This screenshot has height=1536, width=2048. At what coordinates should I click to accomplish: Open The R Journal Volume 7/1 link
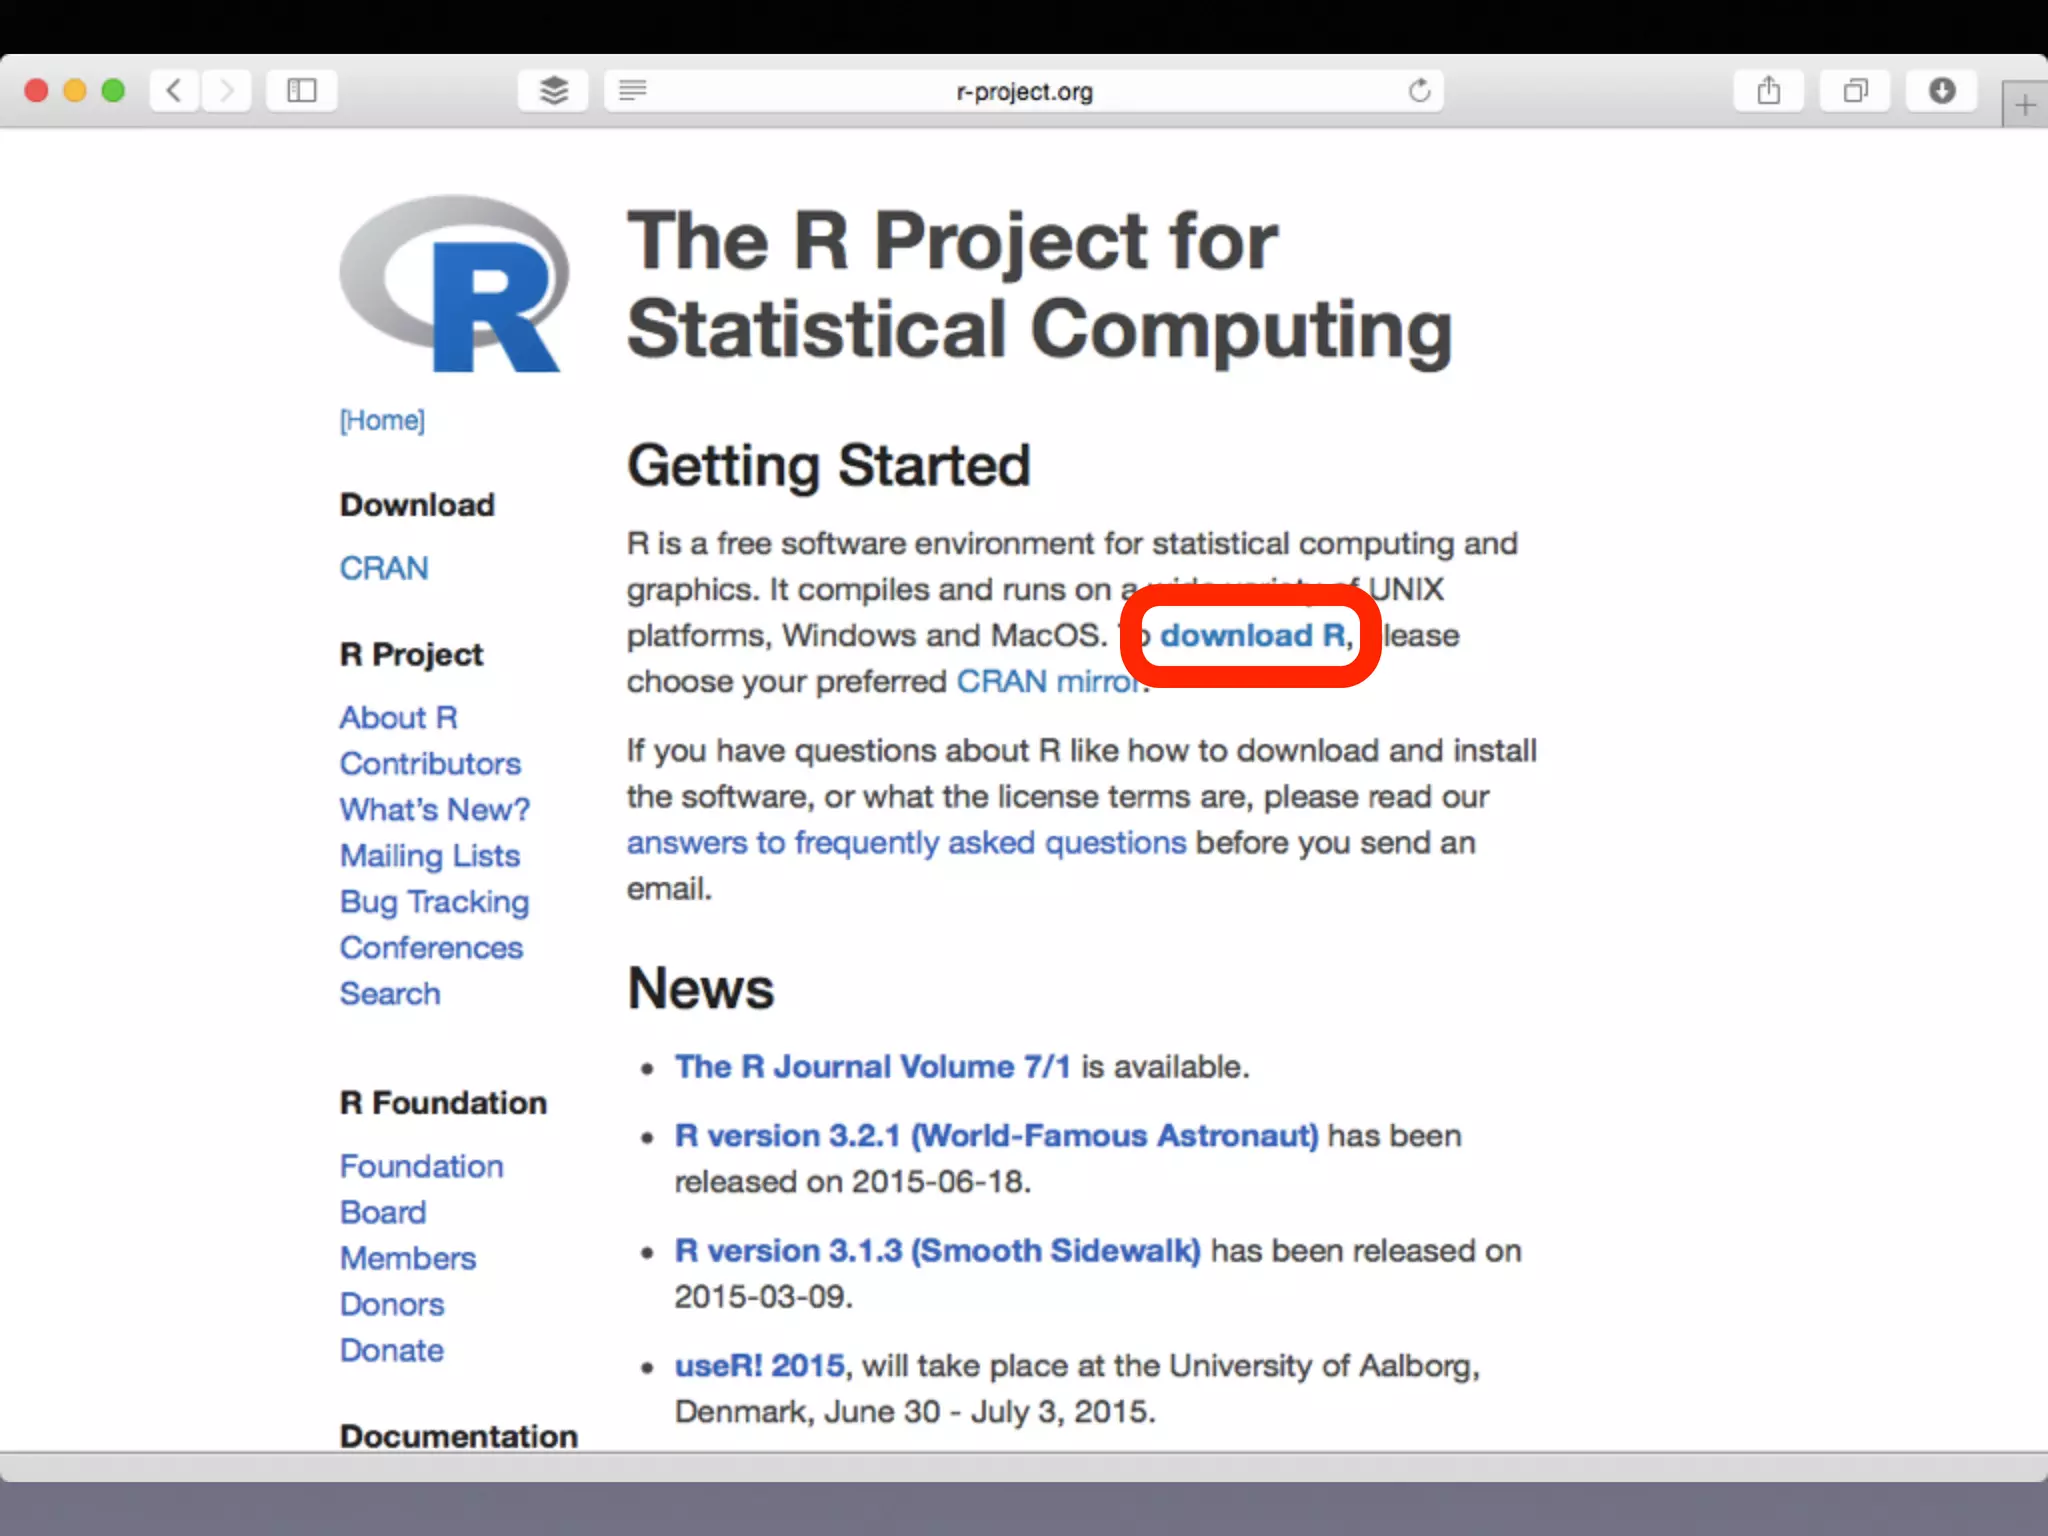(x=872, y=1066)
